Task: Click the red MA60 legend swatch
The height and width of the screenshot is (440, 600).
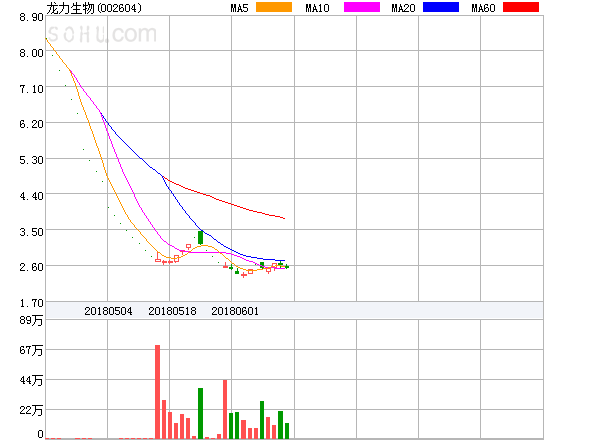Action: point(521,7)
